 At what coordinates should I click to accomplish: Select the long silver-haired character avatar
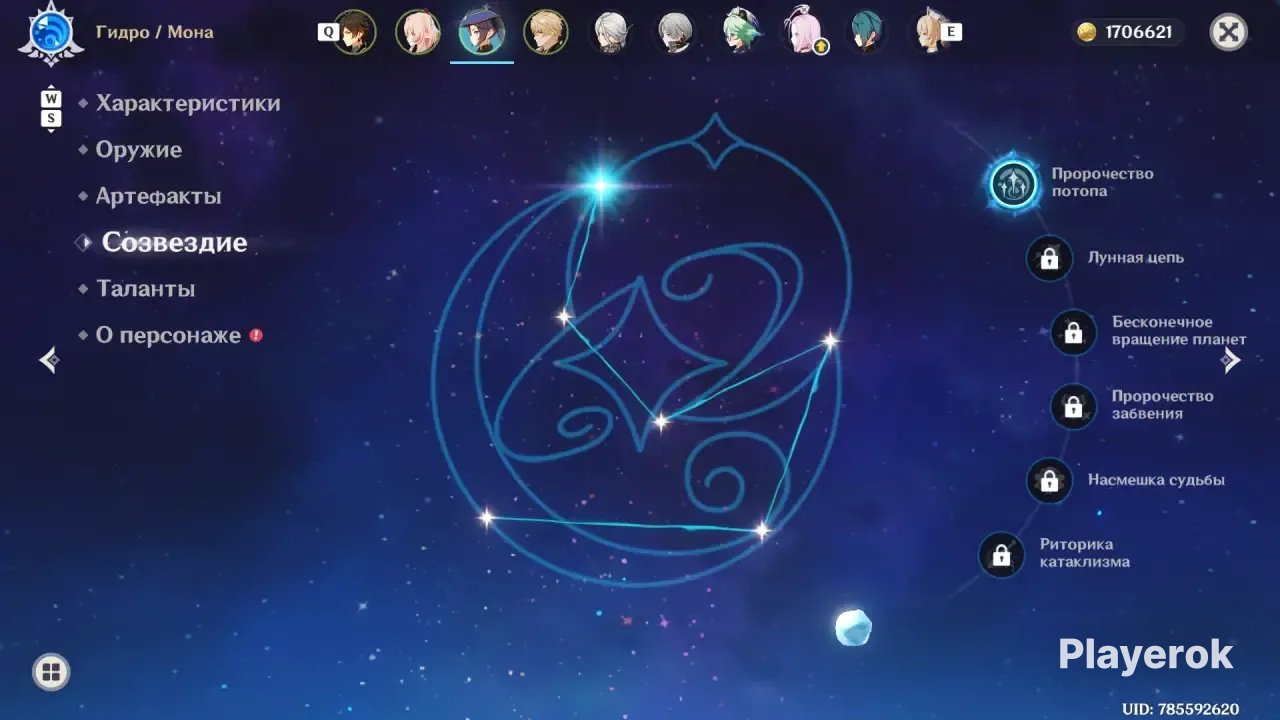(610, 32)
